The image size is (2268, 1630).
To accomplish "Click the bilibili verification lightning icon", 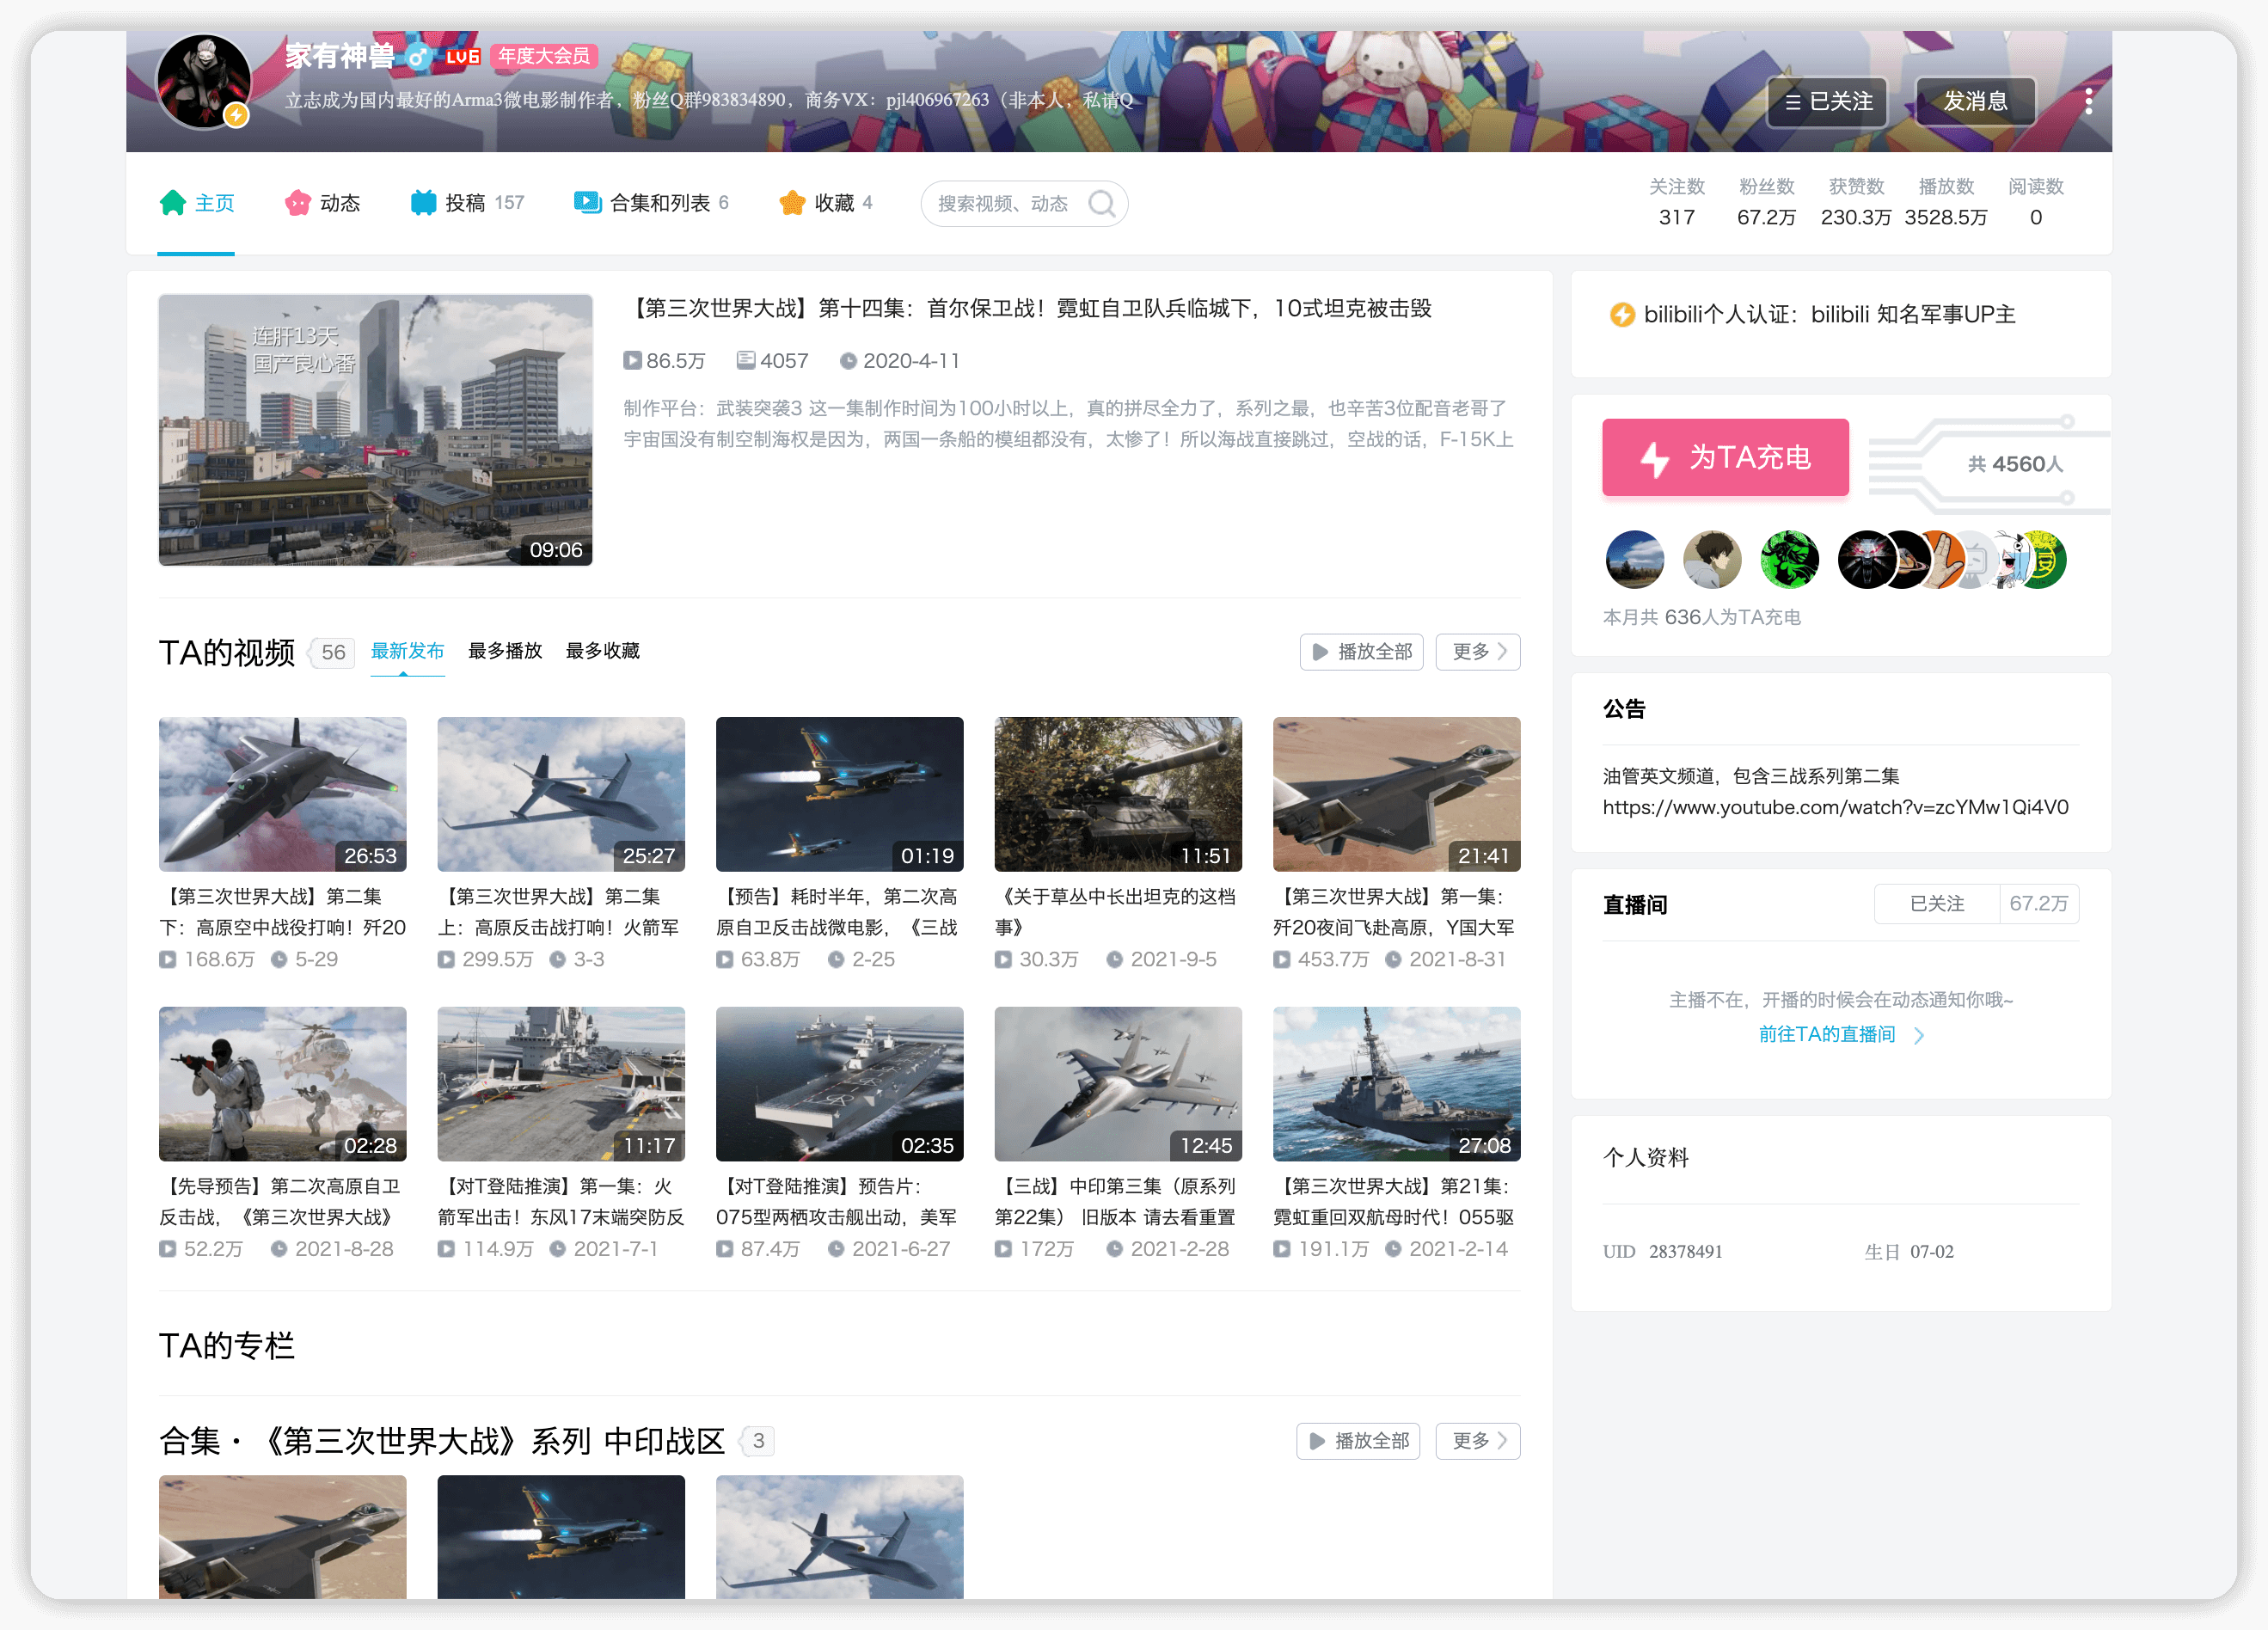I will [x=1621, y=315].
